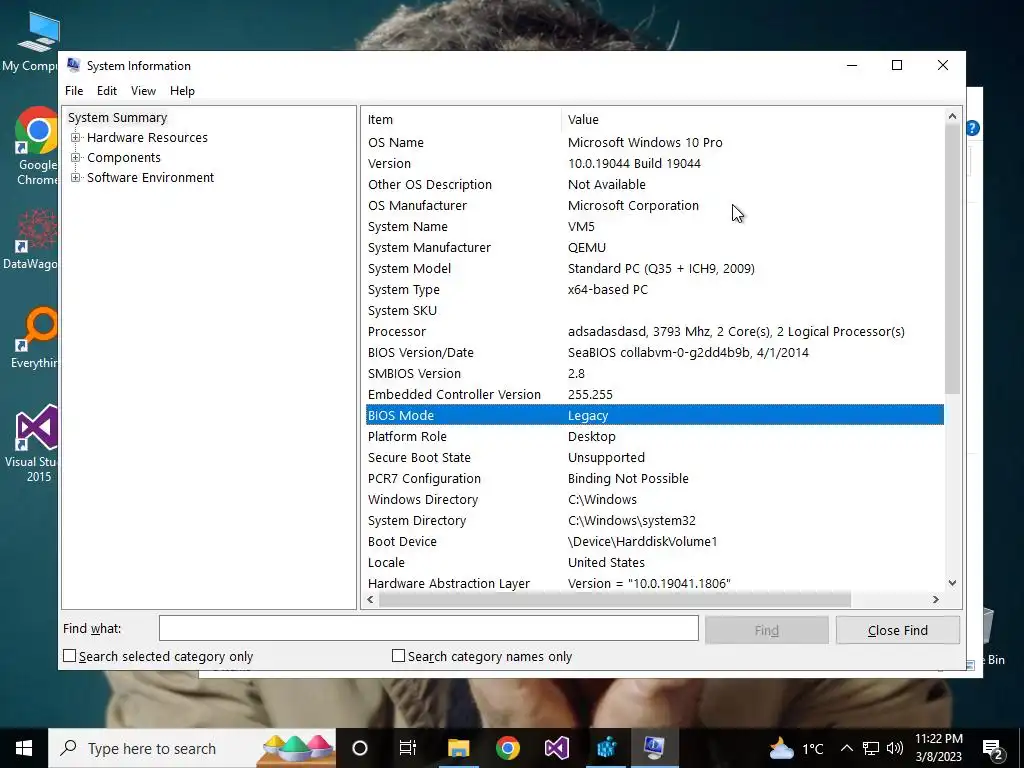Click the scroll up arrow of details pane
Image resolution: width=1024 pixels, height=768 pixels.
952,116
